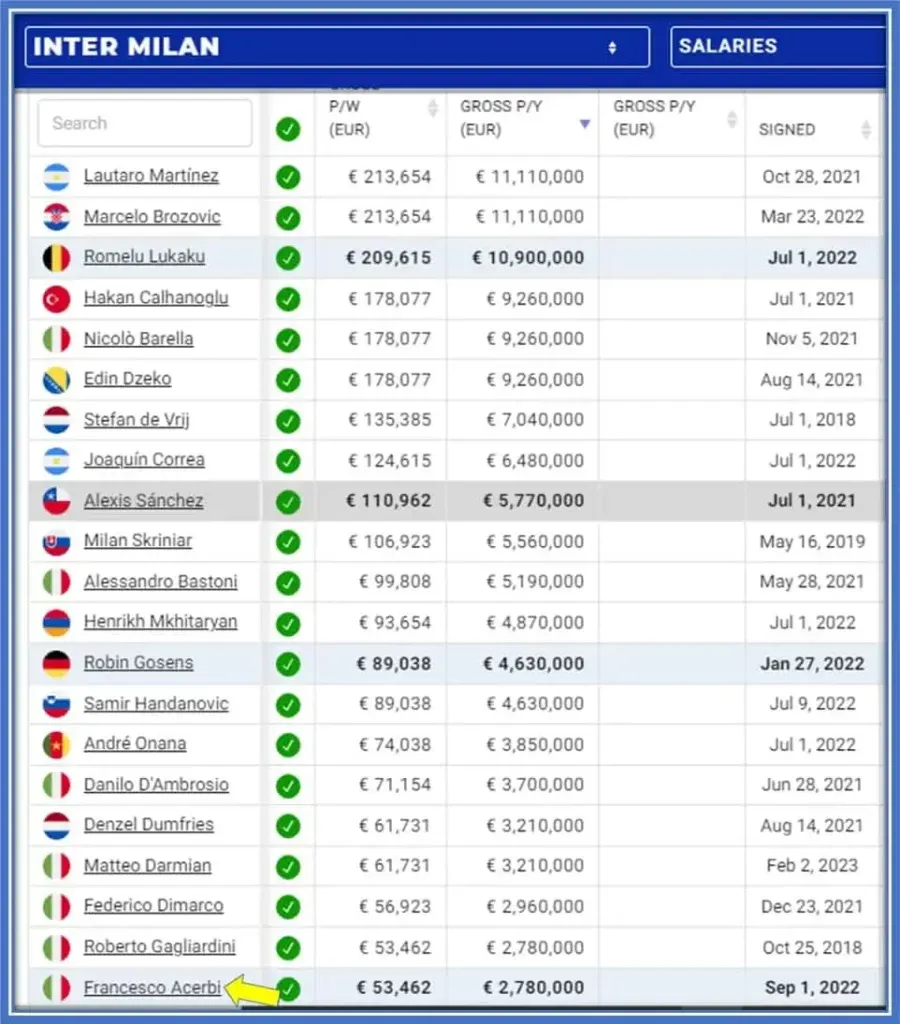Open Marcelo Brozovic player link
Viewport: 900px width, 1024px height.
pyautogui.click(x=152, y=216)
